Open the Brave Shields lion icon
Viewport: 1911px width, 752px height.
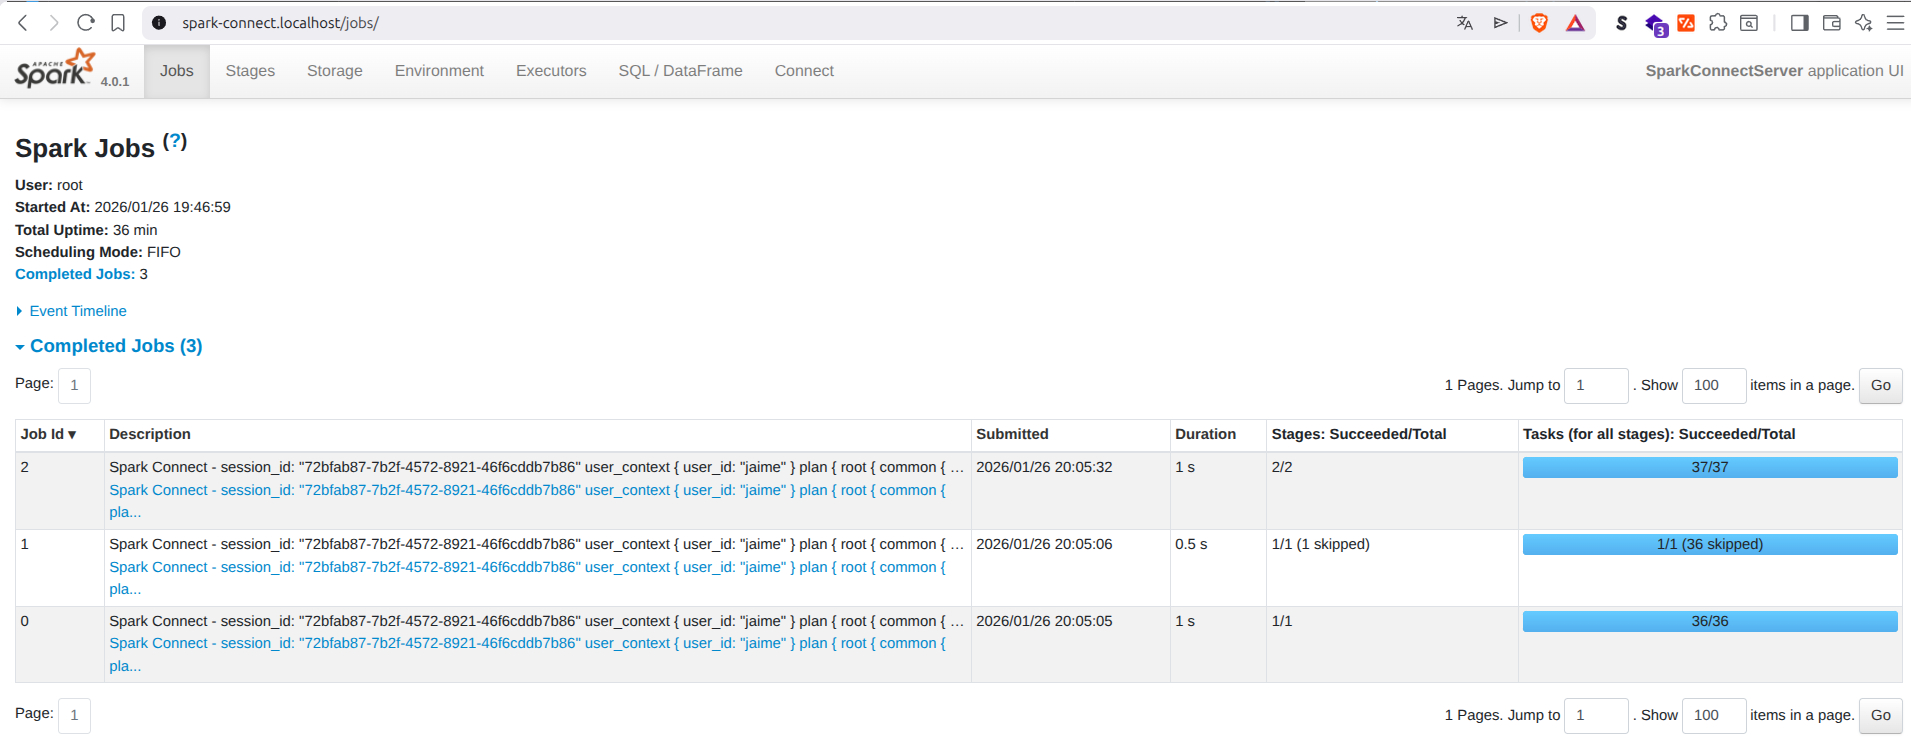1539,23
